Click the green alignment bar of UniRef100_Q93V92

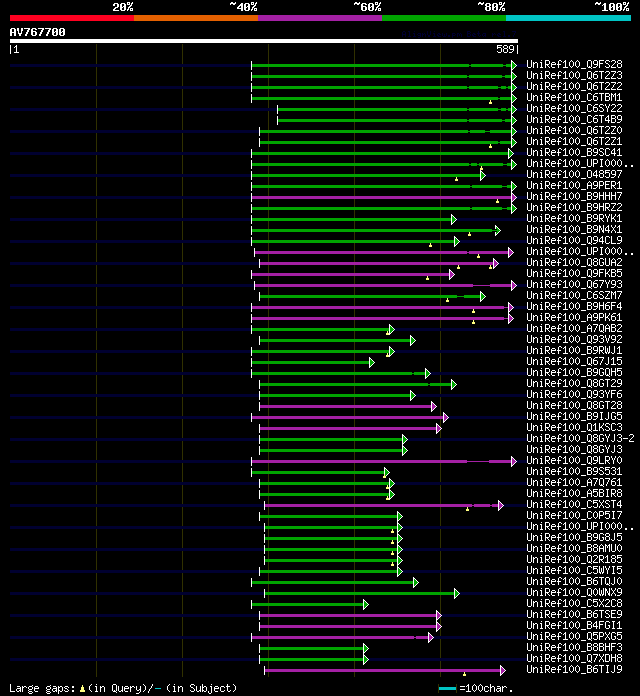335,340
